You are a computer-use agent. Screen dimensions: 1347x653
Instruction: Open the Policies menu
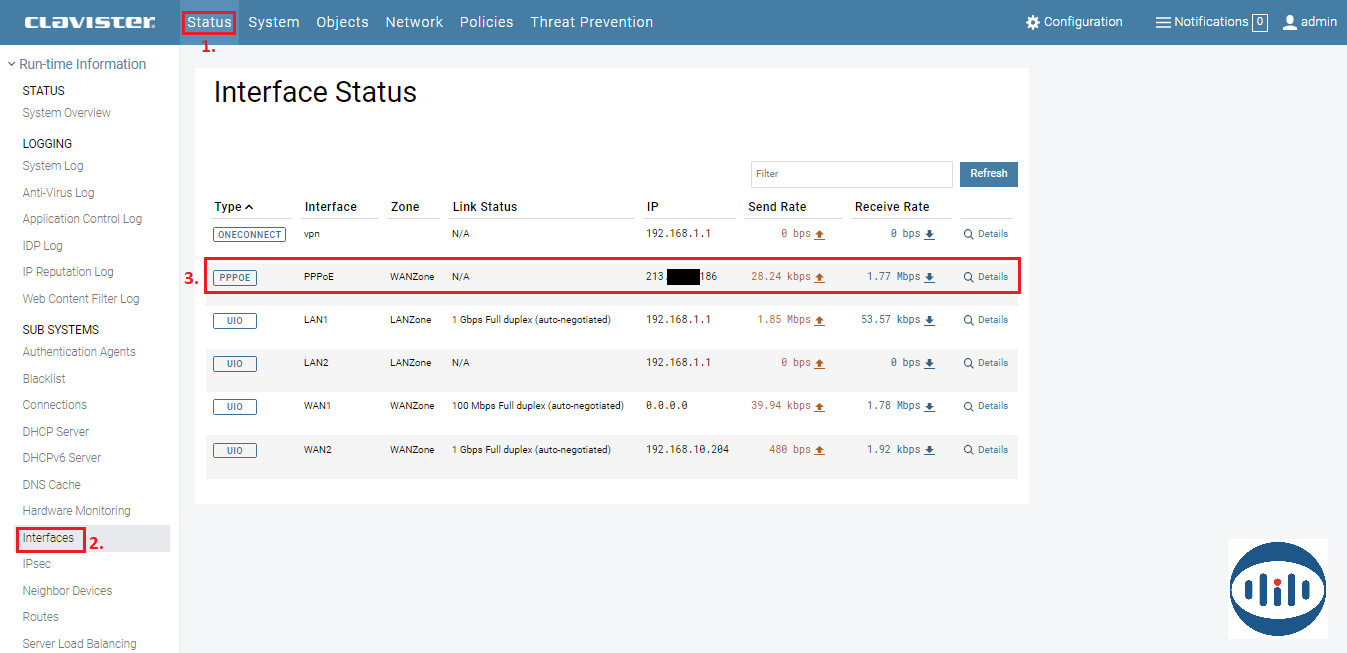click(x=486, y=22)
